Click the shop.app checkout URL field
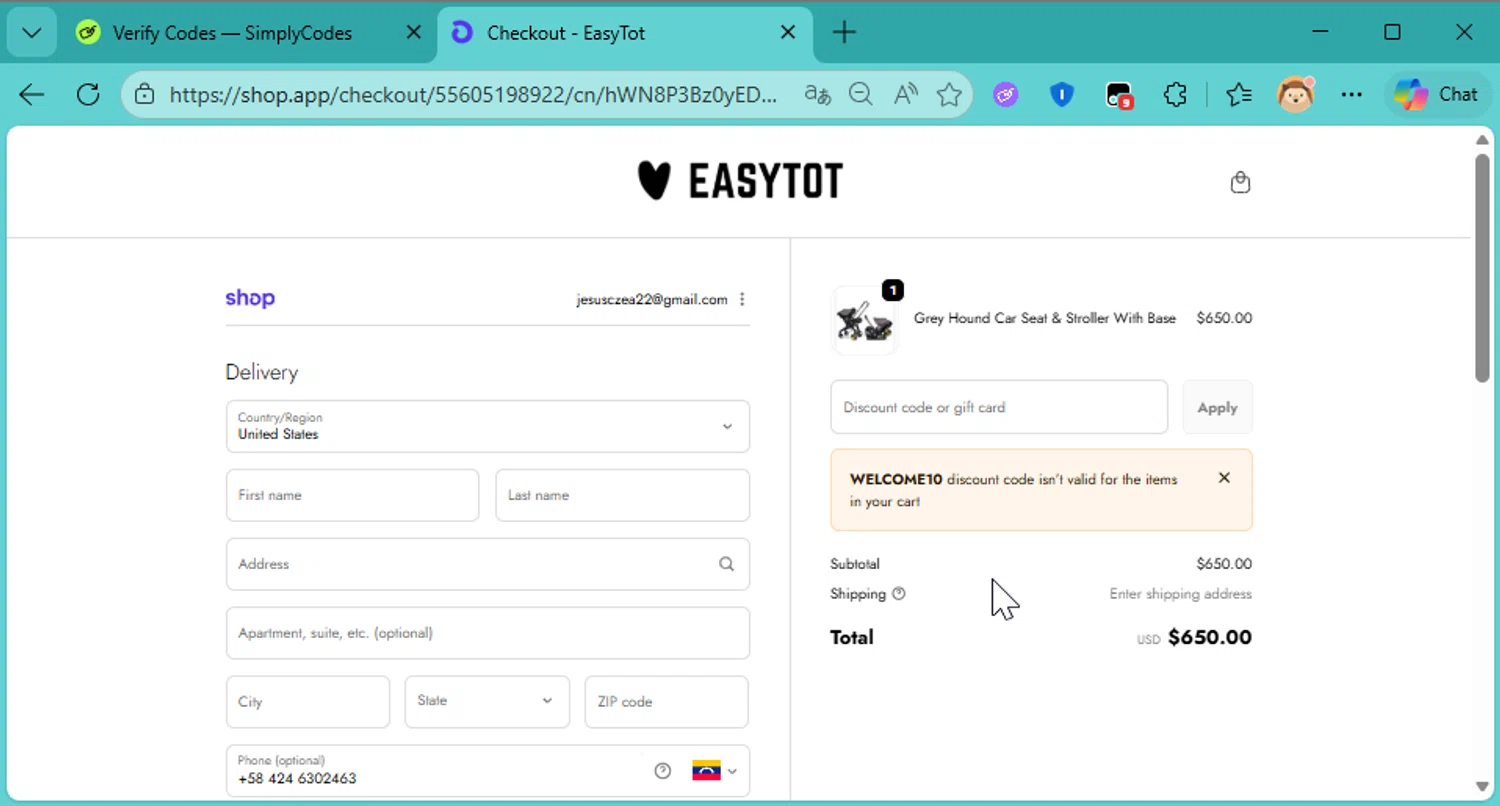The image size is (1500, 806). (472, 95)
